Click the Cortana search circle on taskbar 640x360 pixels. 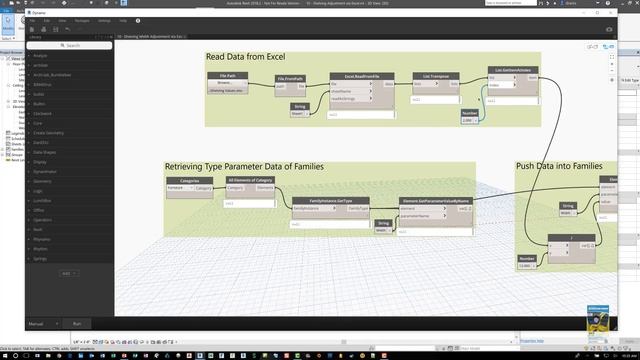[x=15, y=356]
